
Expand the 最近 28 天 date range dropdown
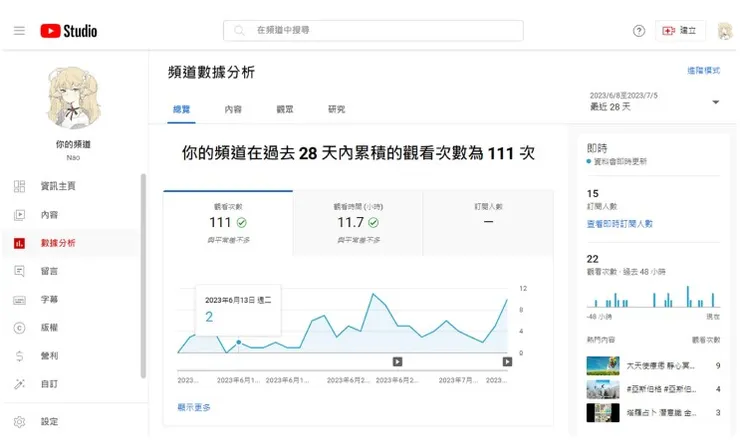pos(655,102)
